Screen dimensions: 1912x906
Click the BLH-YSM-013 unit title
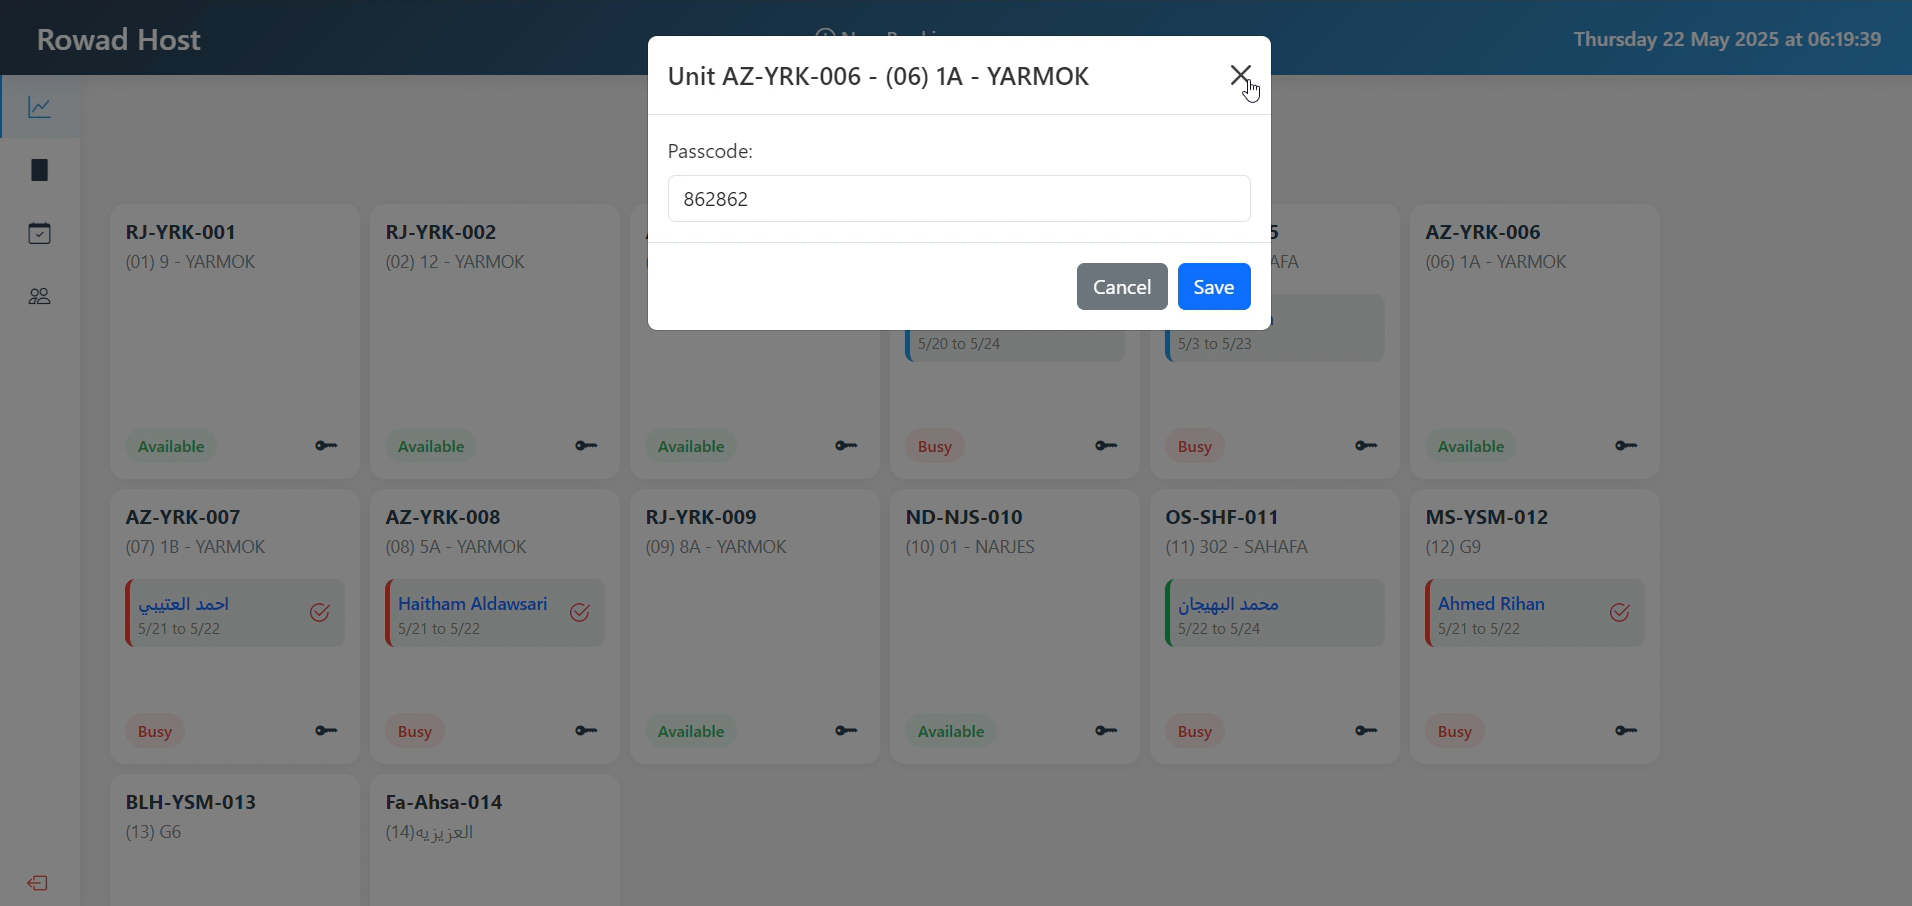point(191,802)
